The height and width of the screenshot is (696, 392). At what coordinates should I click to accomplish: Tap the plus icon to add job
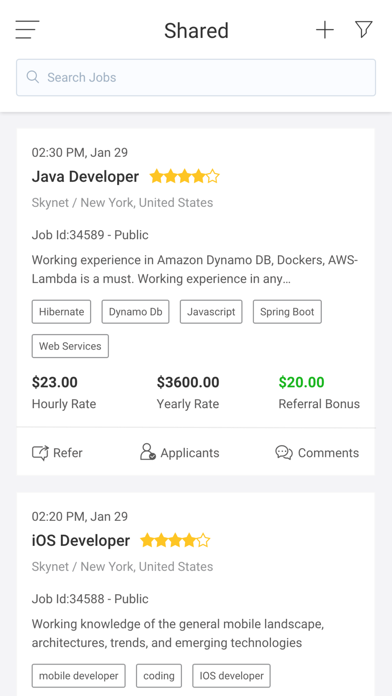[x=325, y=30]
